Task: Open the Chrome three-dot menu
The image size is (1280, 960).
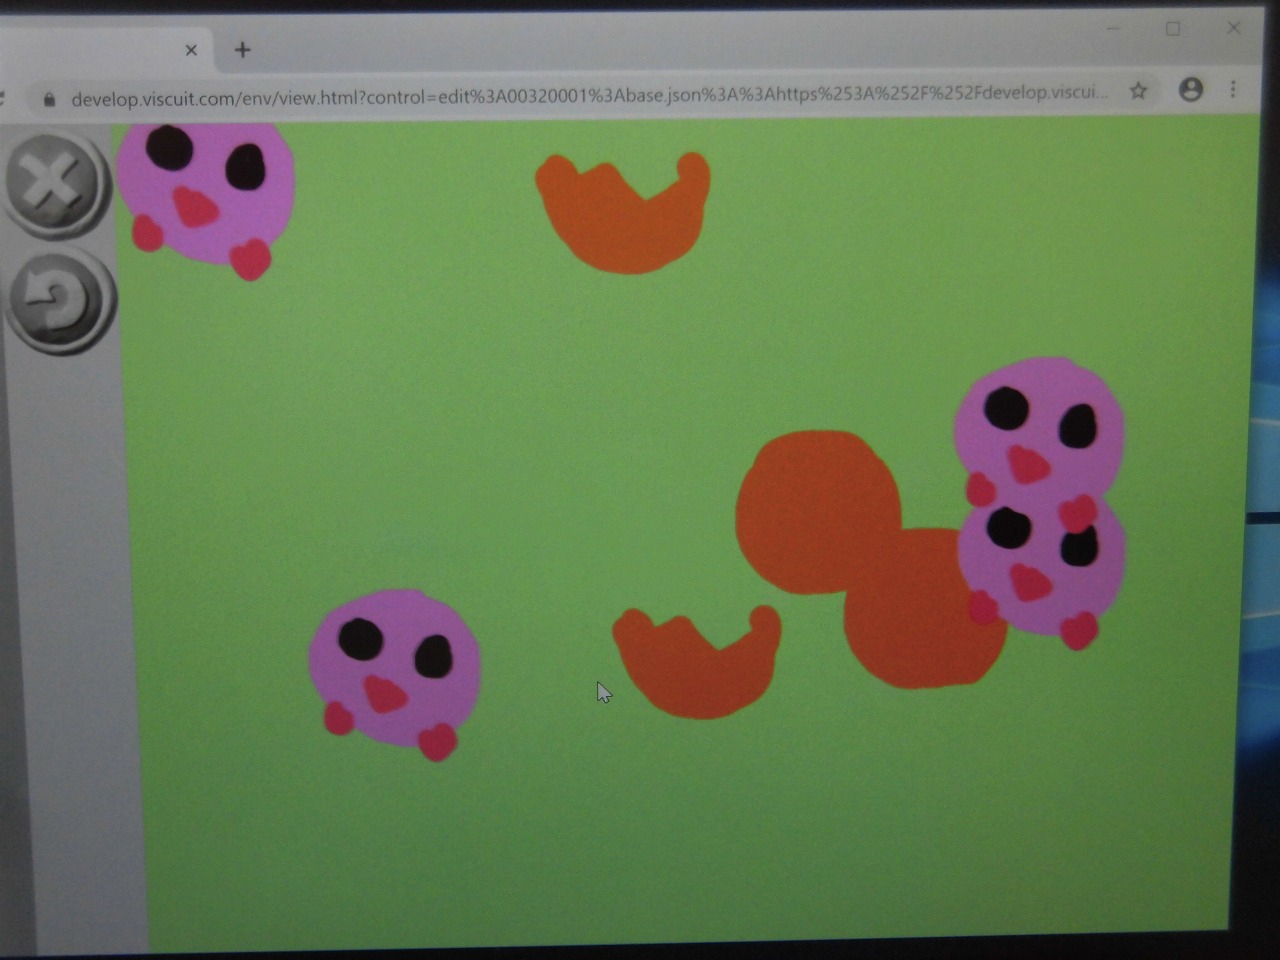Action: point(1233,89)
